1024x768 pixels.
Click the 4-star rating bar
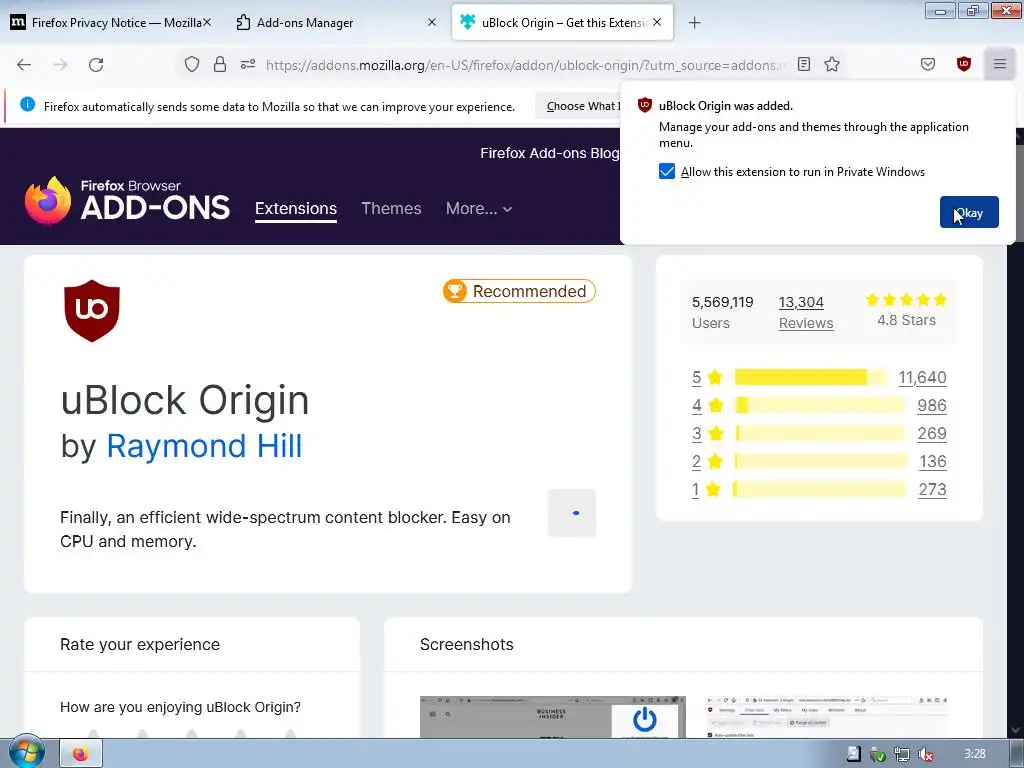(820, 405)
